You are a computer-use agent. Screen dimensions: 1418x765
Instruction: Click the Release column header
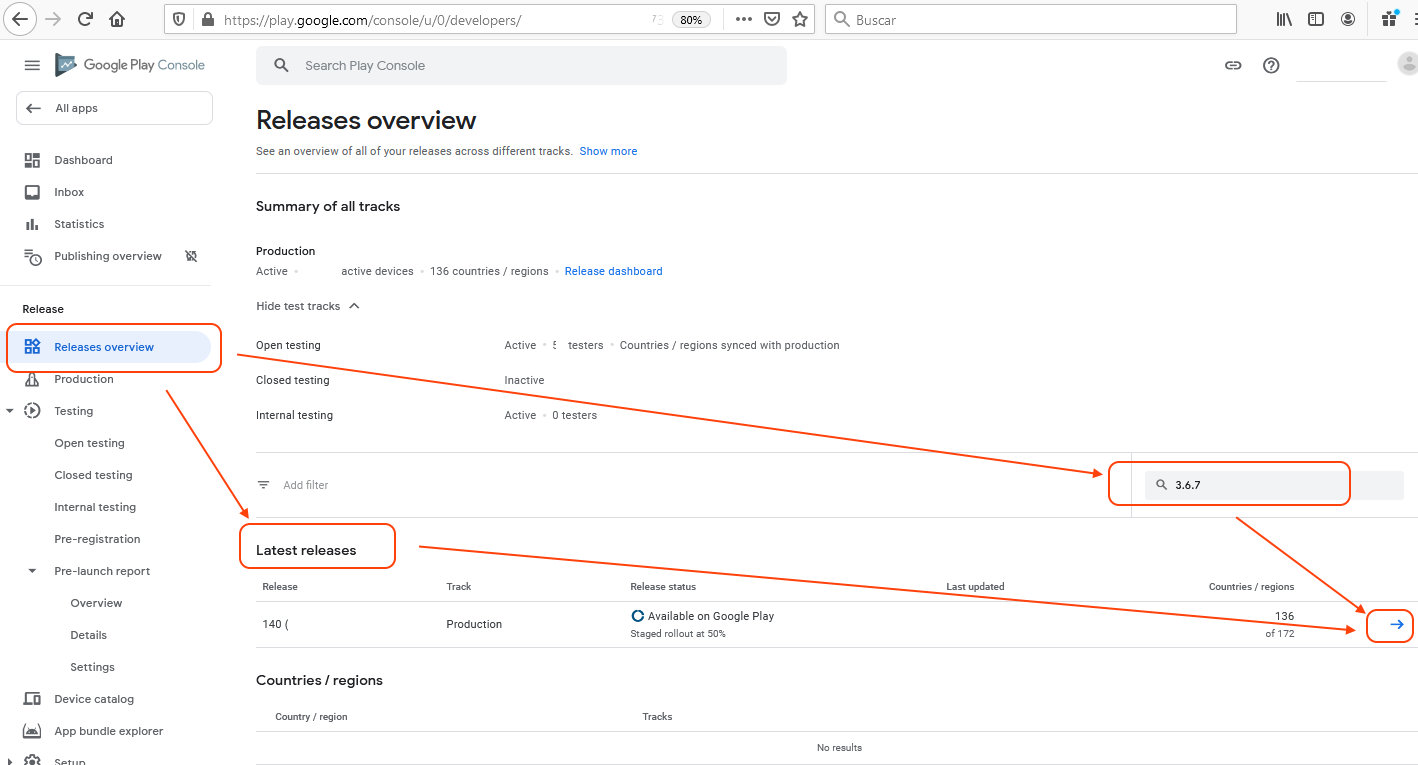(280, 587)
